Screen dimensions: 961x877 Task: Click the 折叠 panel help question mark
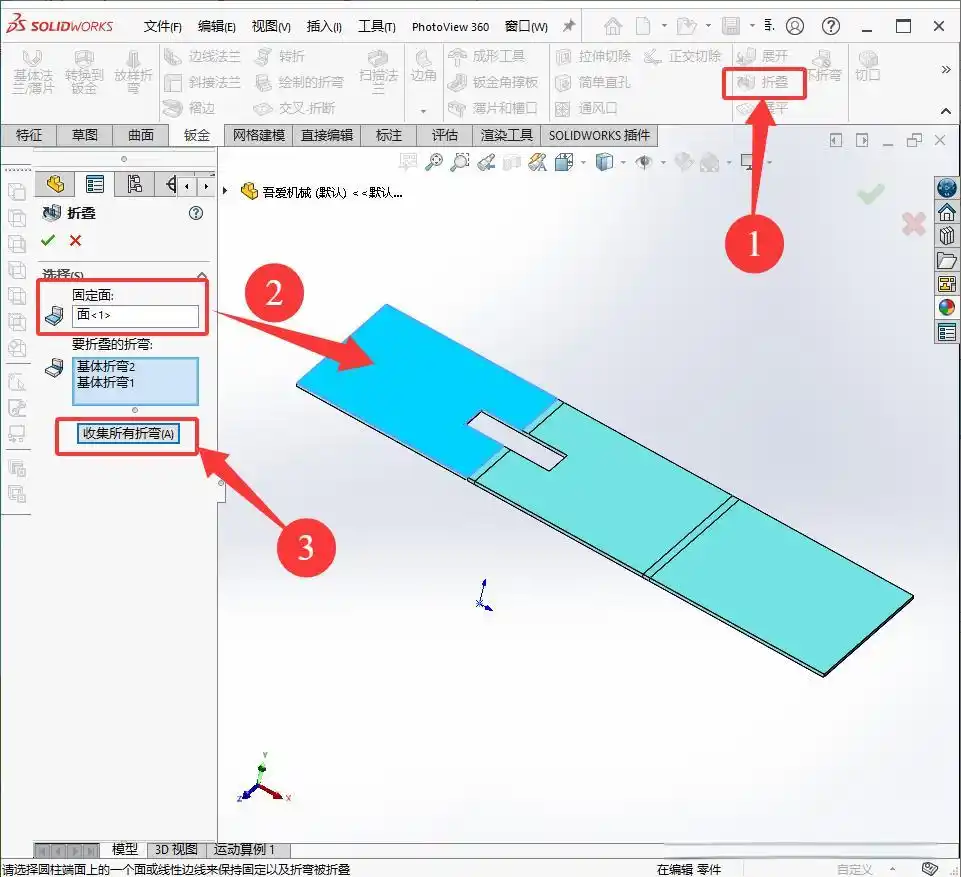point(196,213)
